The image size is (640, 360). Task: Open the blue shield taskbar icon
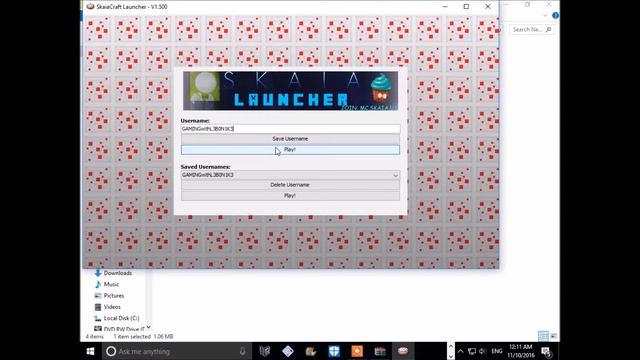coord(334,351)
